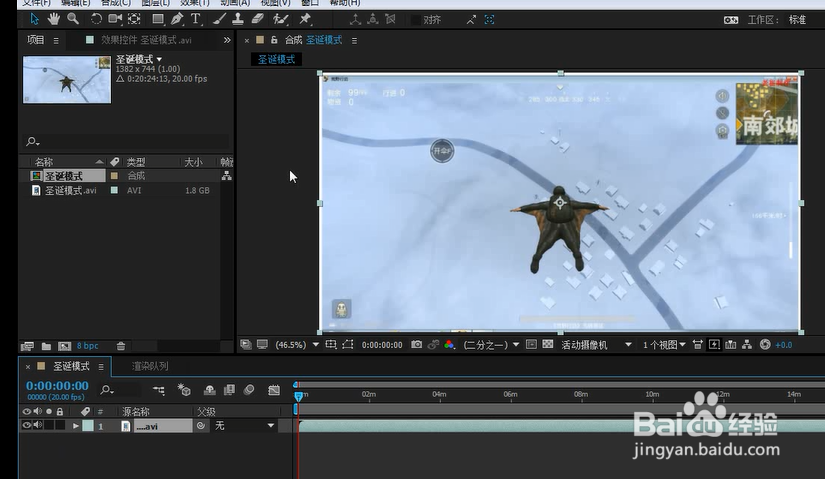Open the 圣诞模式 thumbnail name dropdown arrow
Image resolution: width=825 pixels, height=479 pixels.
click(159, 59)
